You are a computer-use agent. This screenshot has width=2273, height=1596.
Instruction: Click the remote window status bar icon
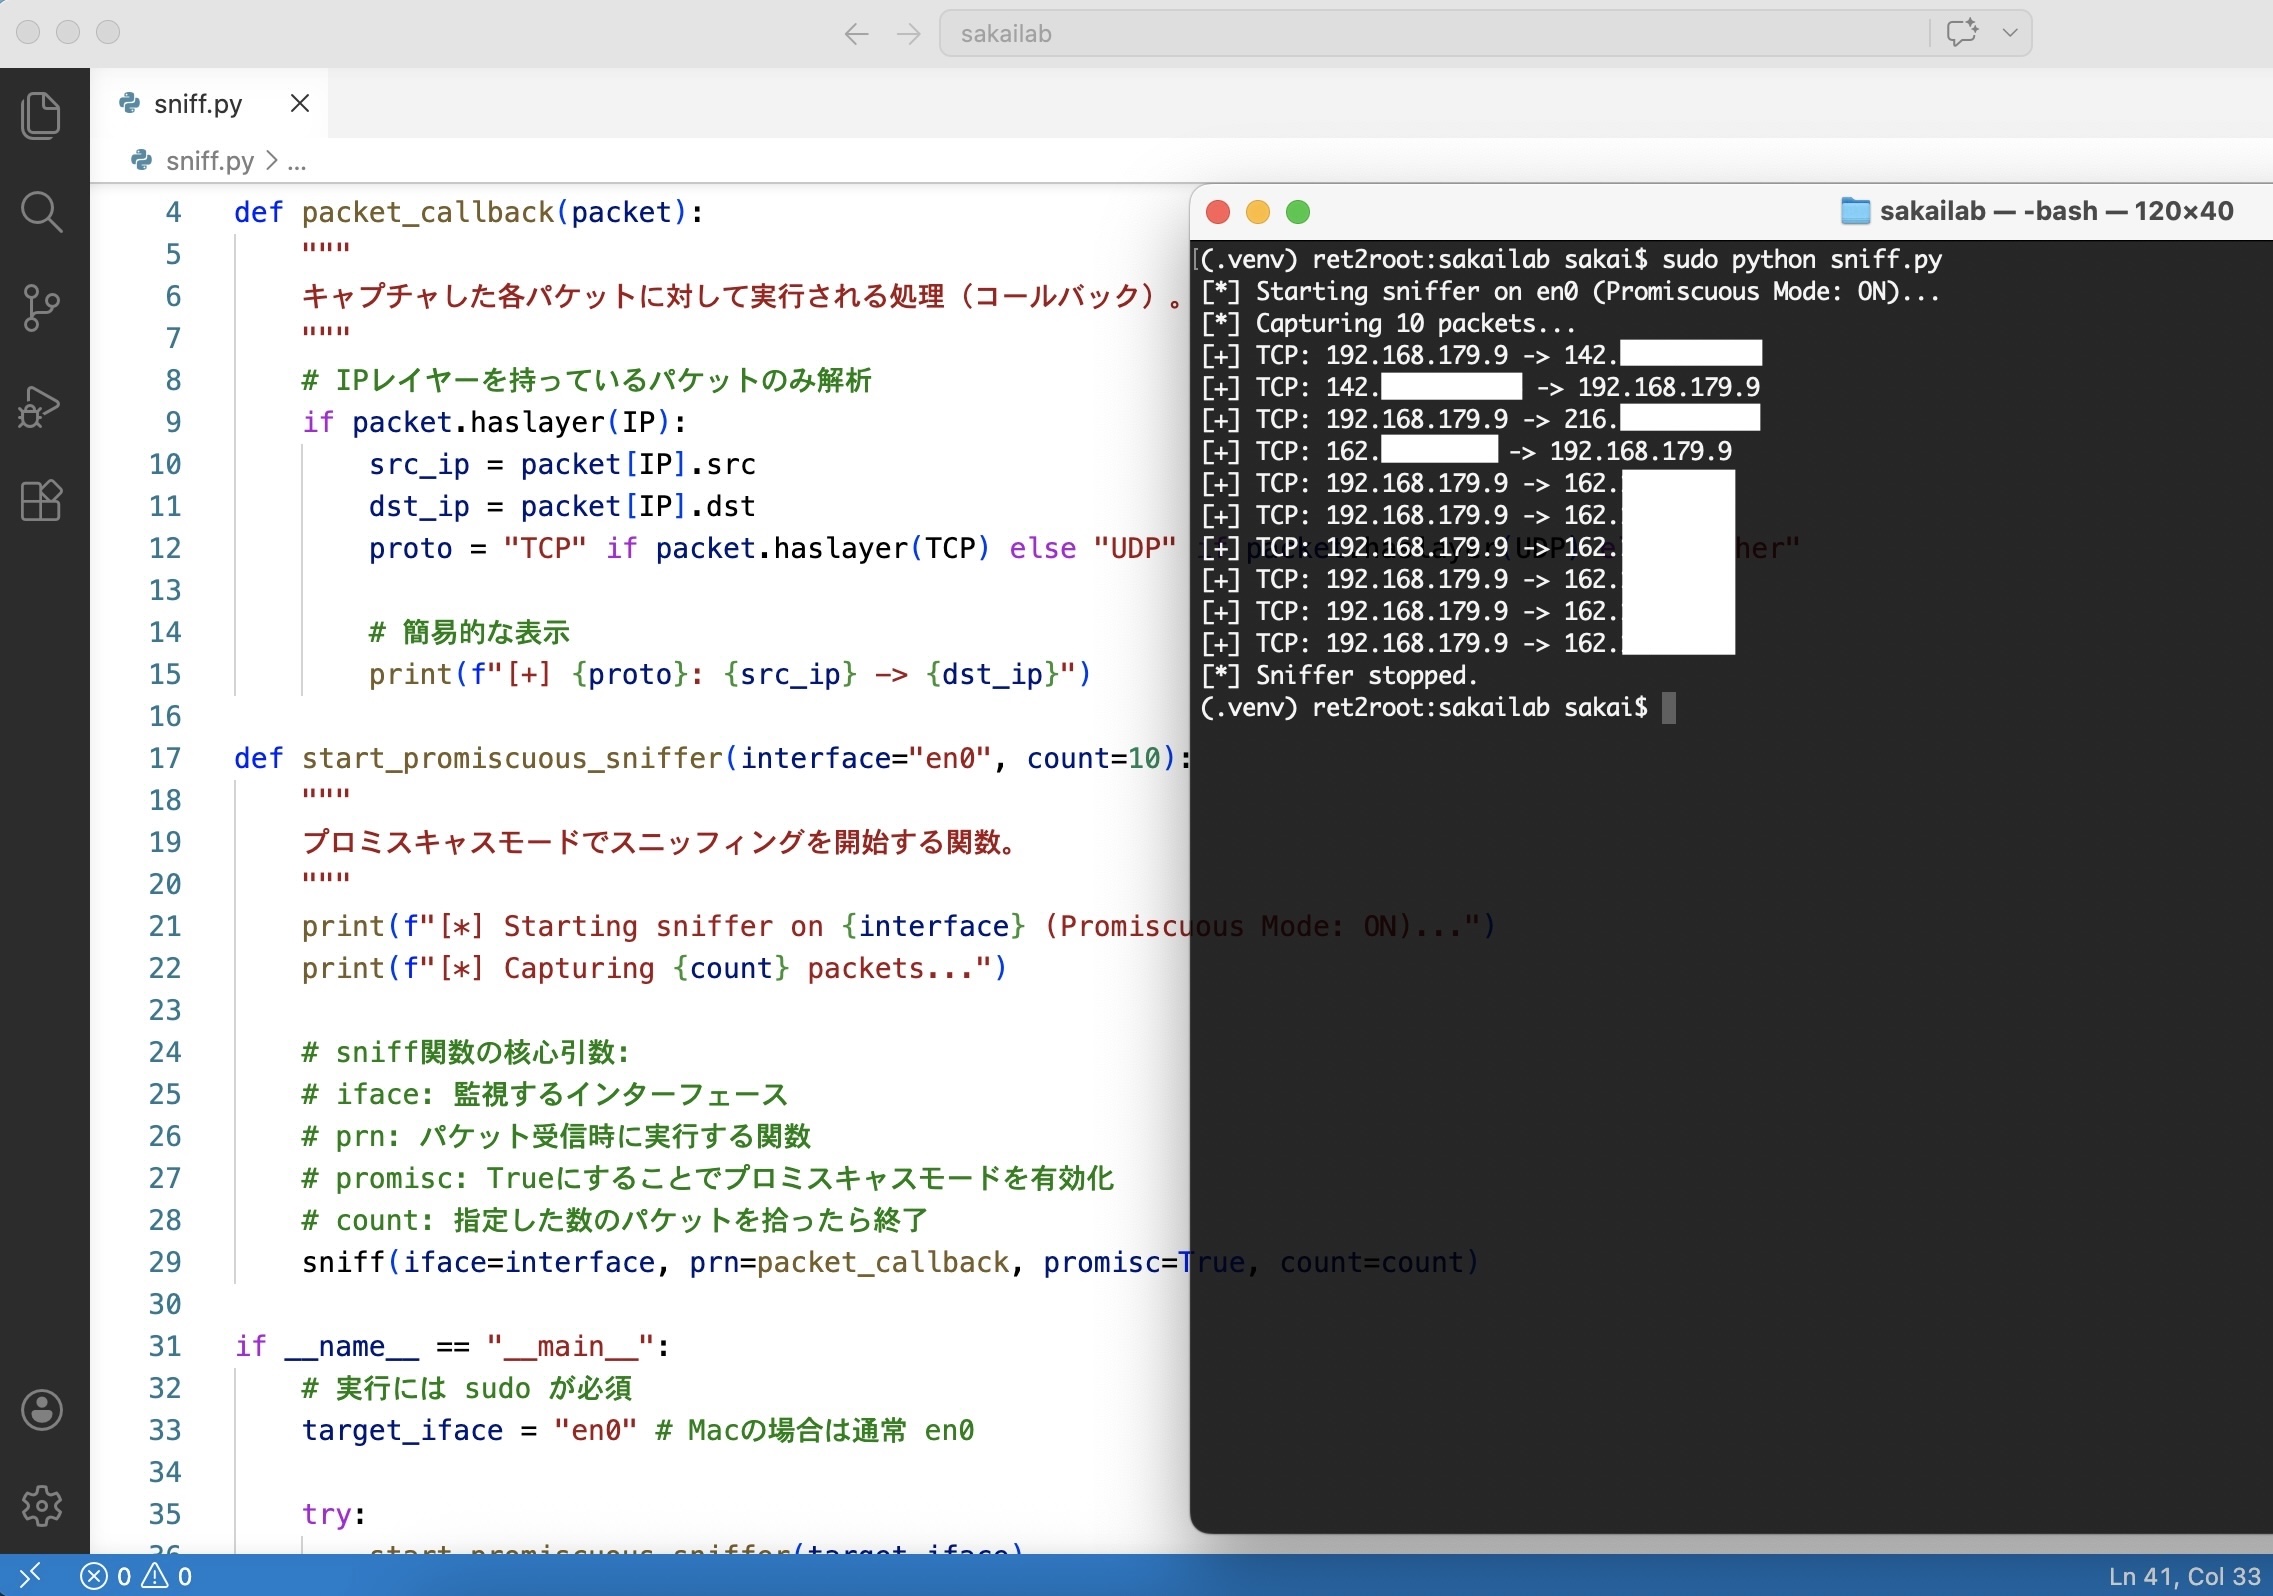[30, 1576]
